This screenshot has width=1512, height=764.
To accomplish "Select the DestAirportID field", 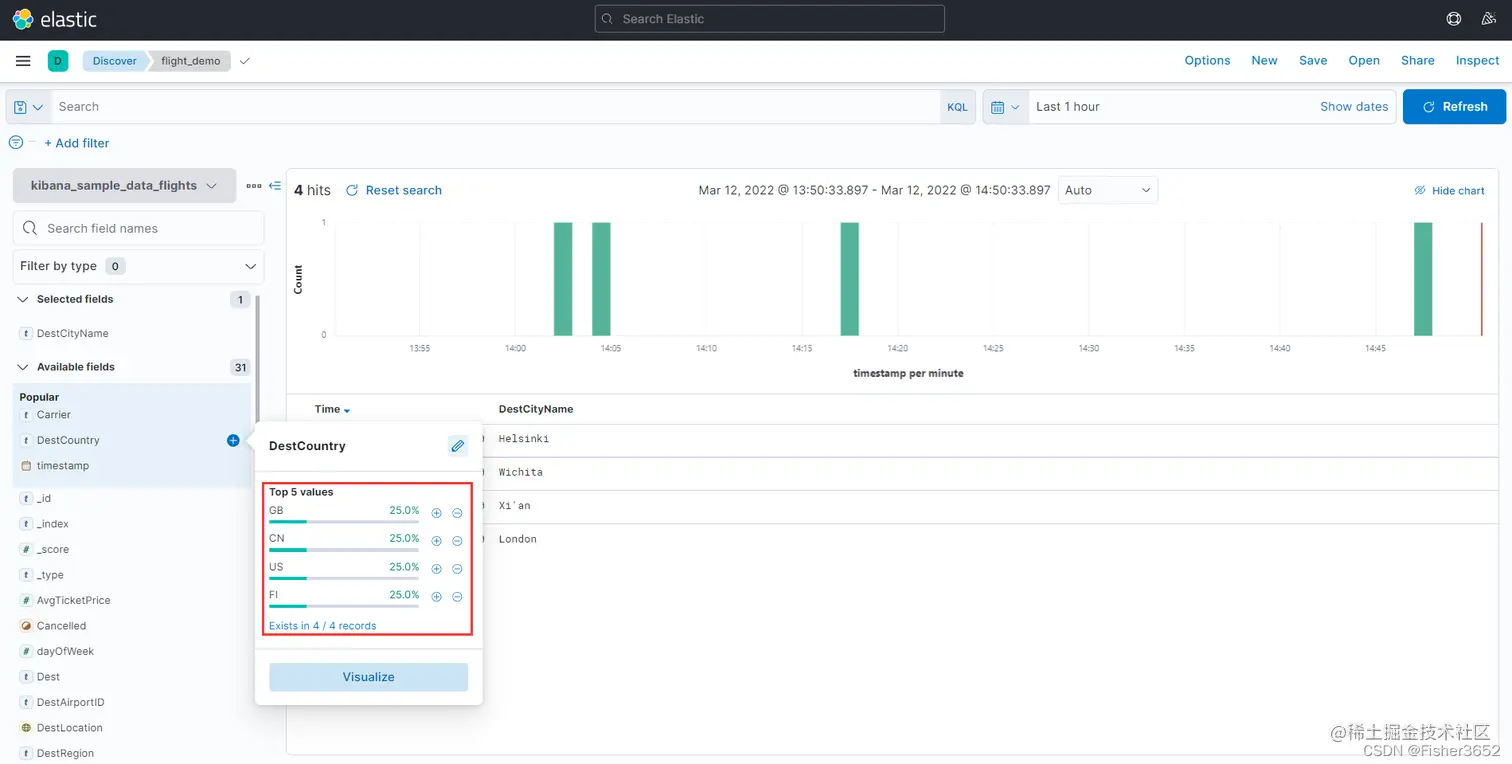I will tap(70, 702).
